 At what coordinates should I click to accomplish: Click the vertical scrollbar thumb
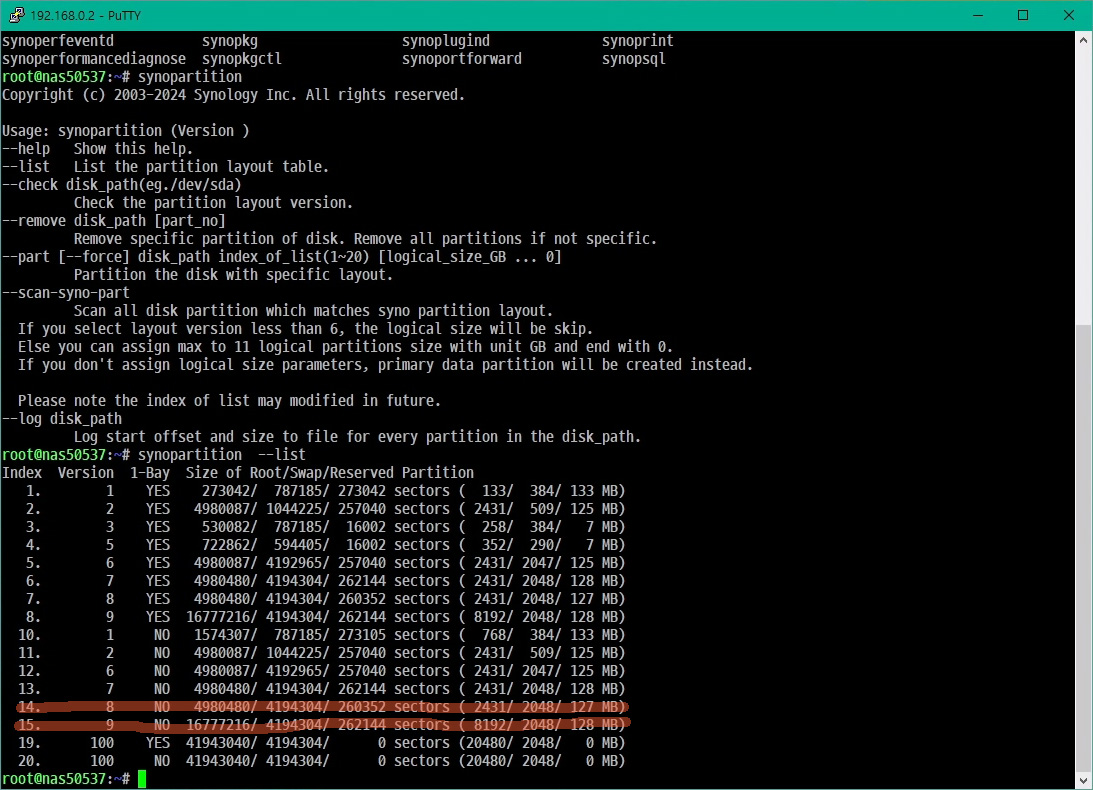pyautogui.click(x=1084, y=548)
